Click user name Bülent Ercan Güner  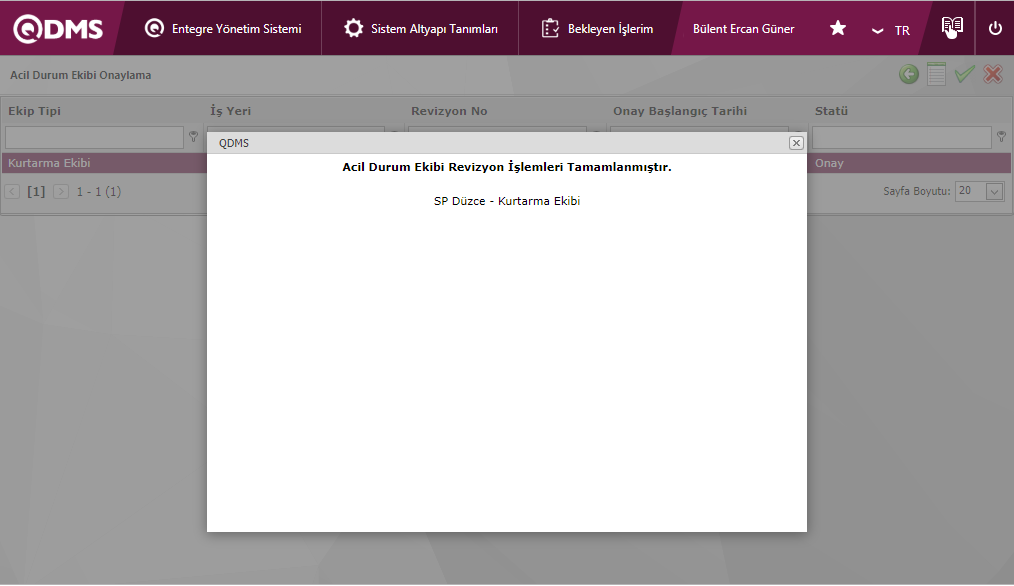[x=743, y=29]
